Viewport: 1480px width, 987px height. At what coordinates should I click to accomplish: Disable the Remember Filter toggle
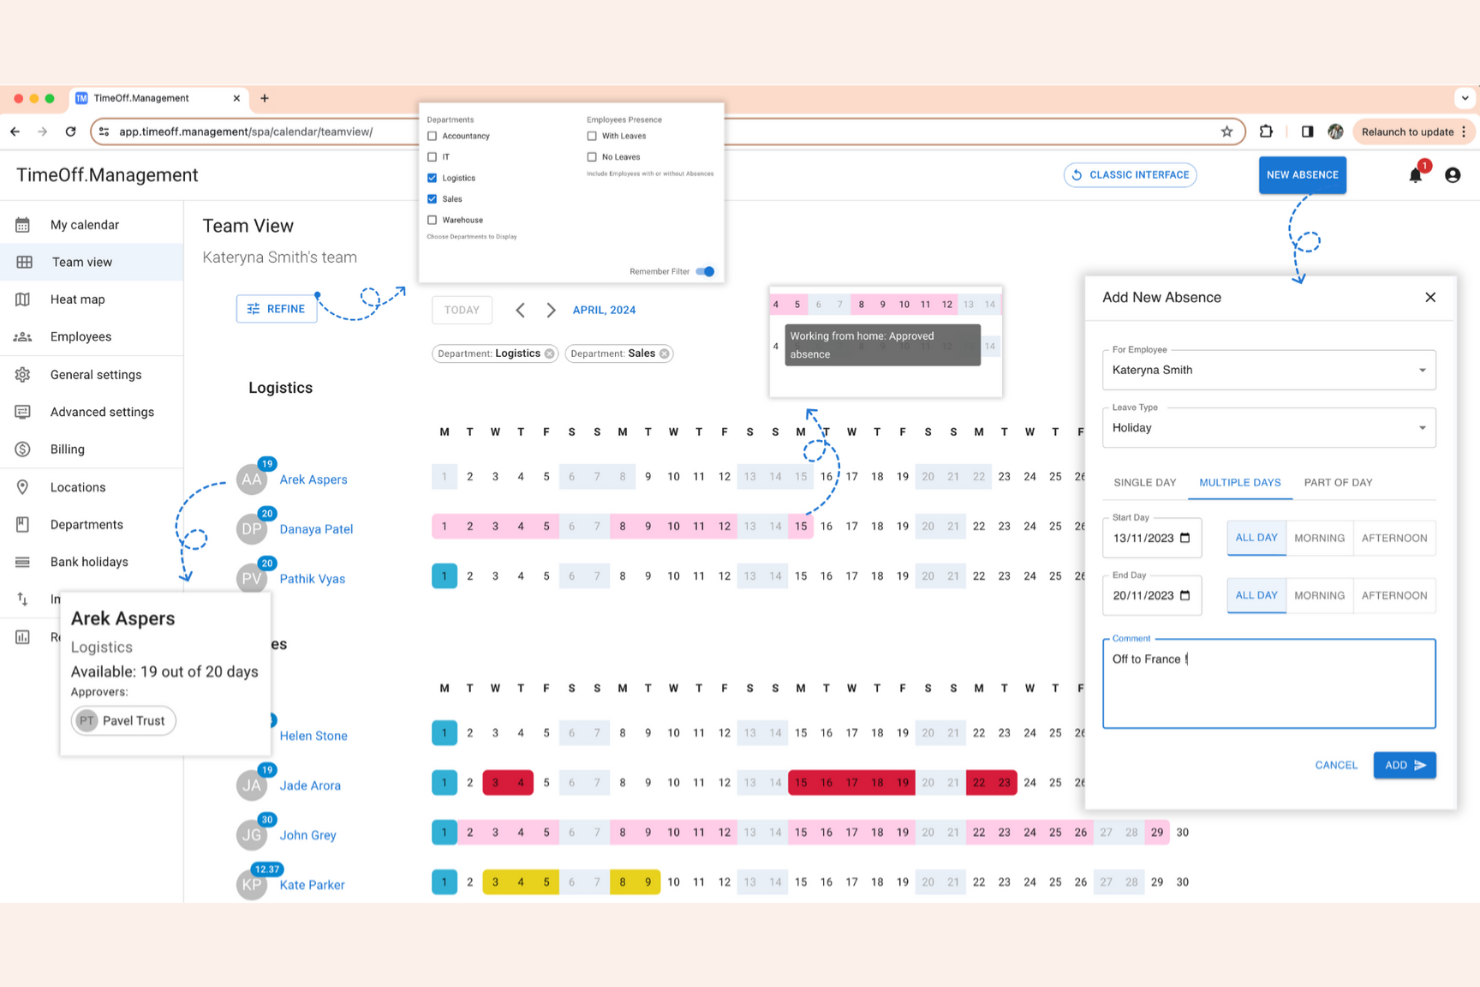click(x=704, y=271)
